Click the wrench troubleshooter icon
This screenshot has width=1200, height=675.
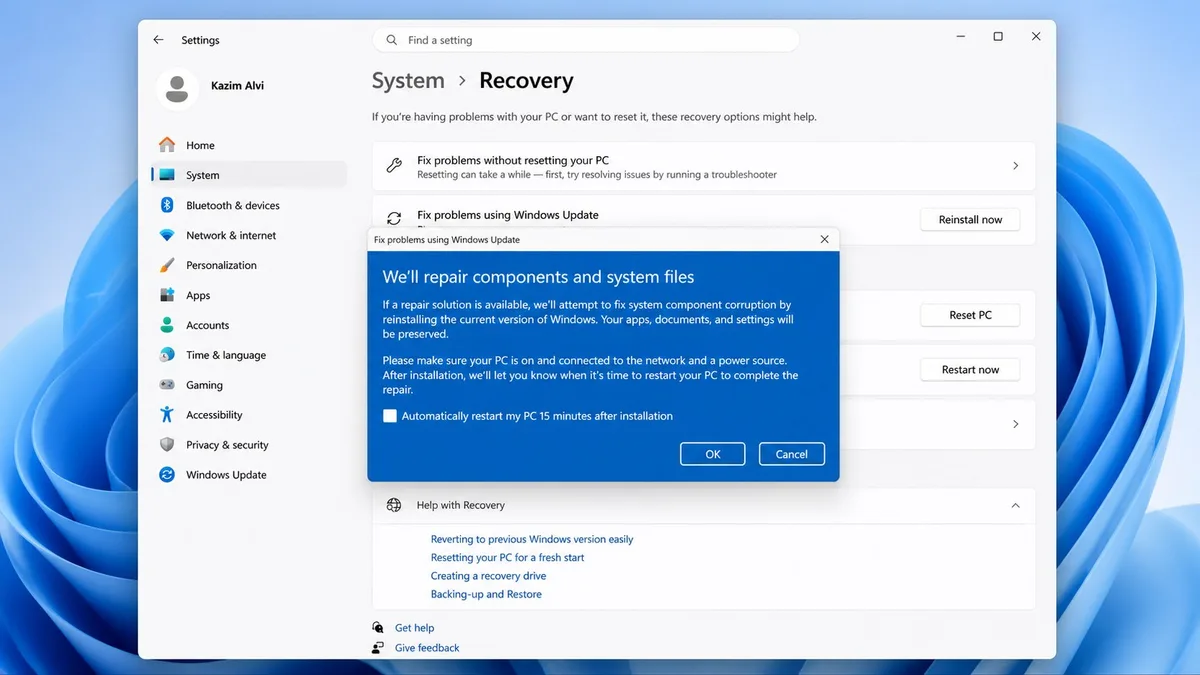tap(394, 166)
